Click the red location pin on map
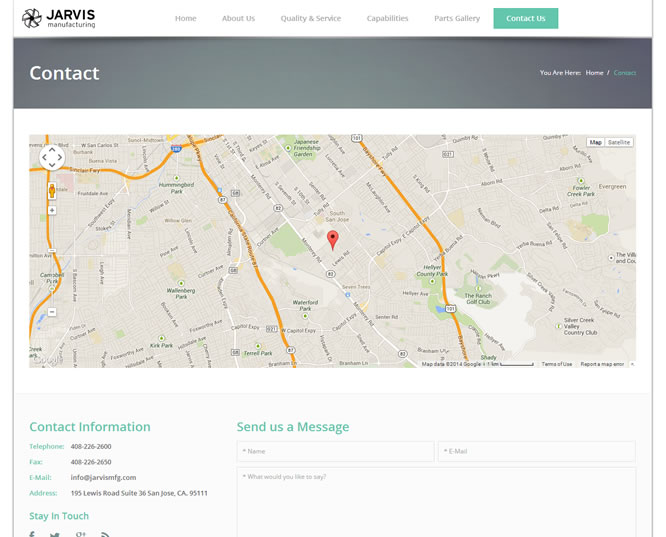Screen dimensions: 666x537 click(x=333, y=239)
